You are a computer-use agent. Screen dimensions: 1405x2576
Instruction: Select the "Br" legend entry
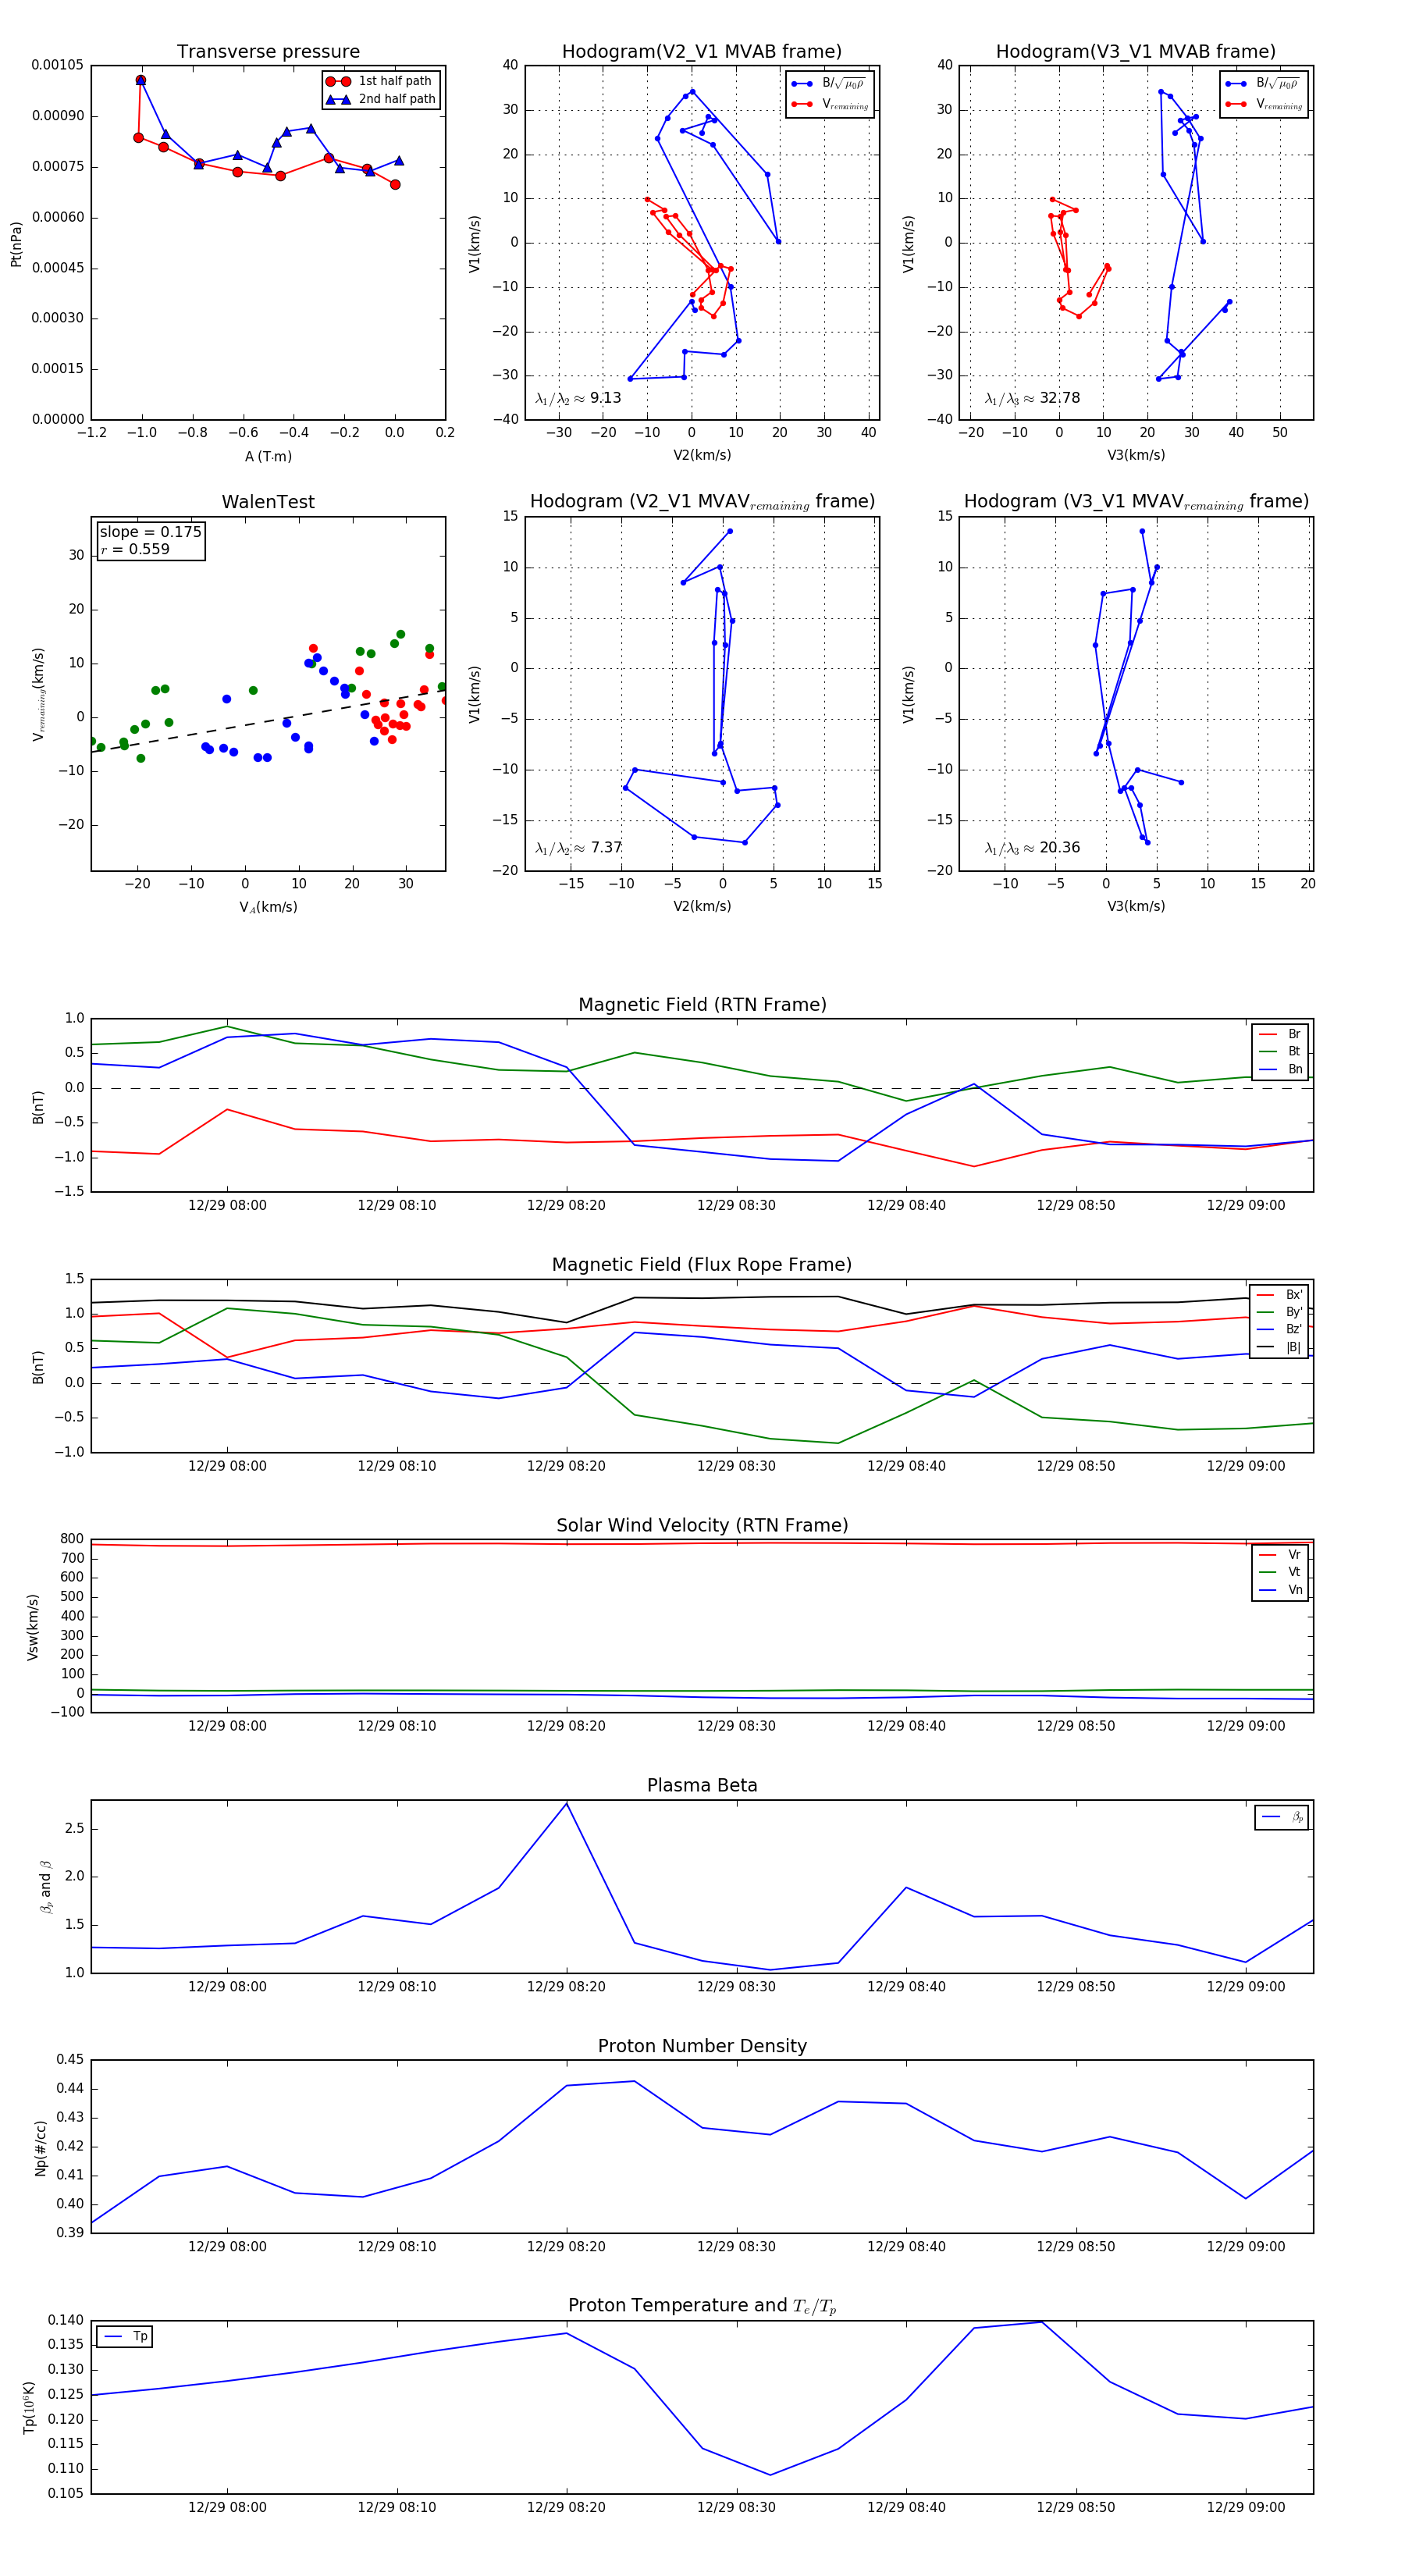tap(1281, 1034)
